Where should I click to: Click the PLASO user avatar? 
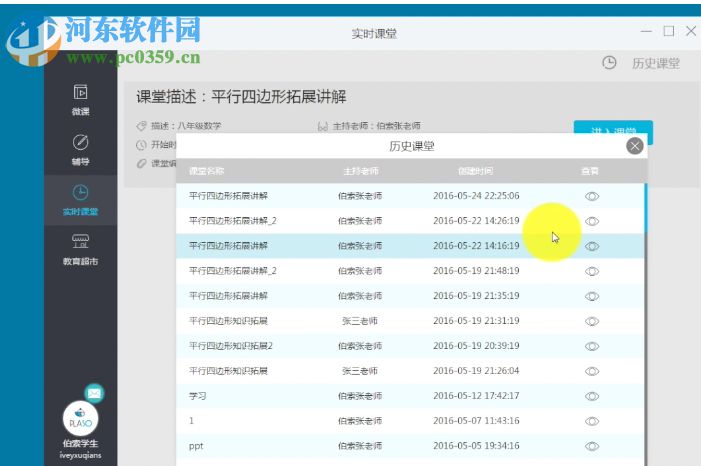click(x=80, y=419)
